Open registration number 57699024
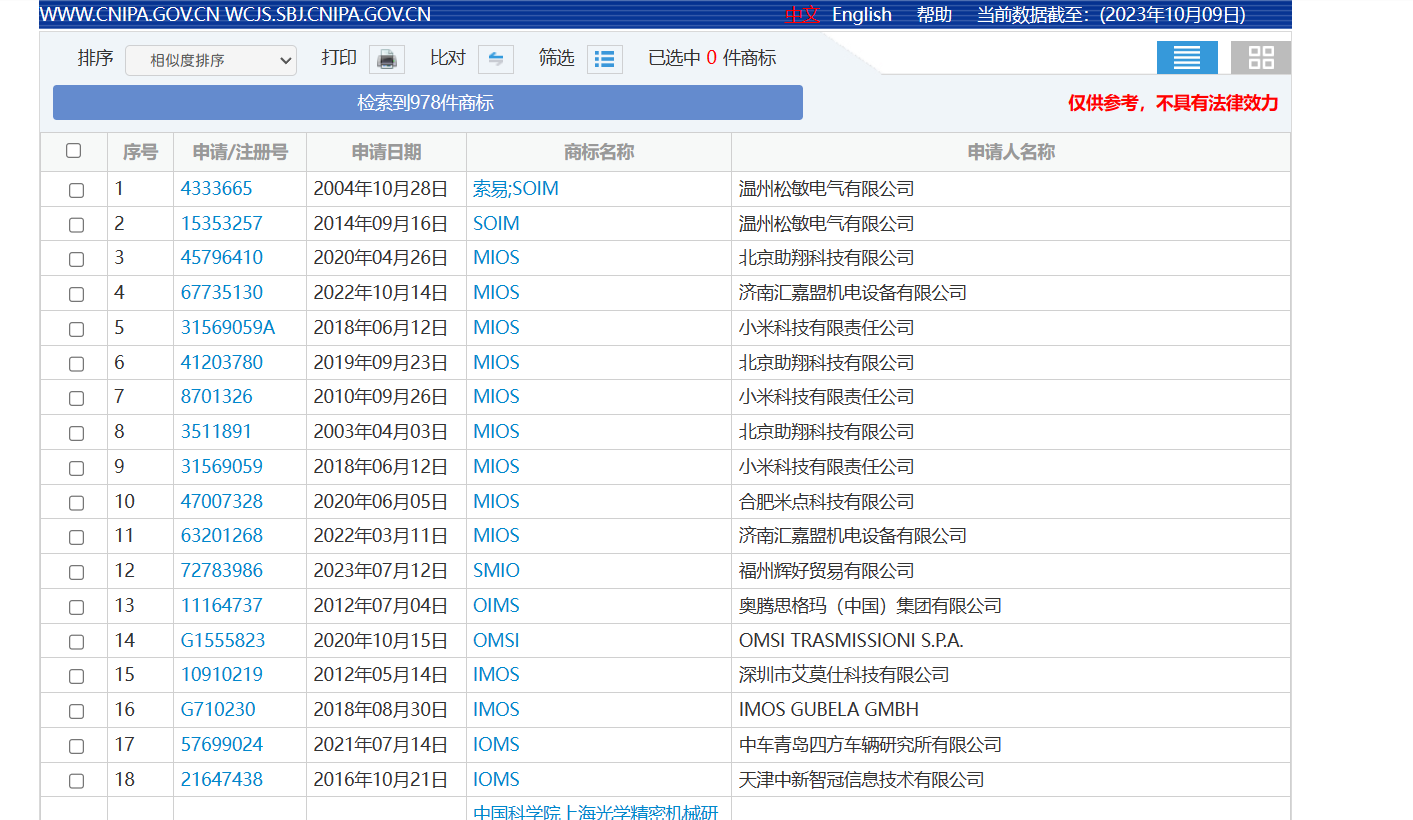The height and width of the screenshot is (820, 1413). coord(222,744)
